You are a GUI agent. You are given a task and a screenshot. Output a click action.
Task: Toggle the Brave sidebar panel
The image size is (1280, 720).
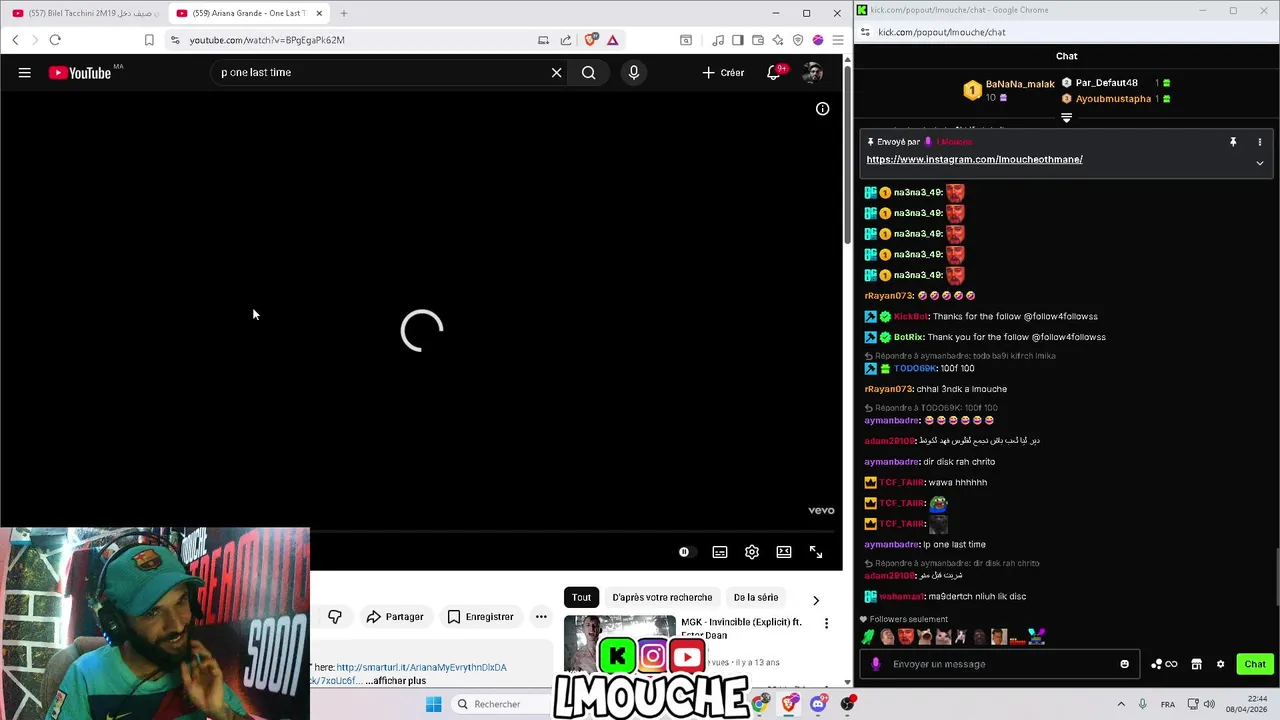pos(738,40)
